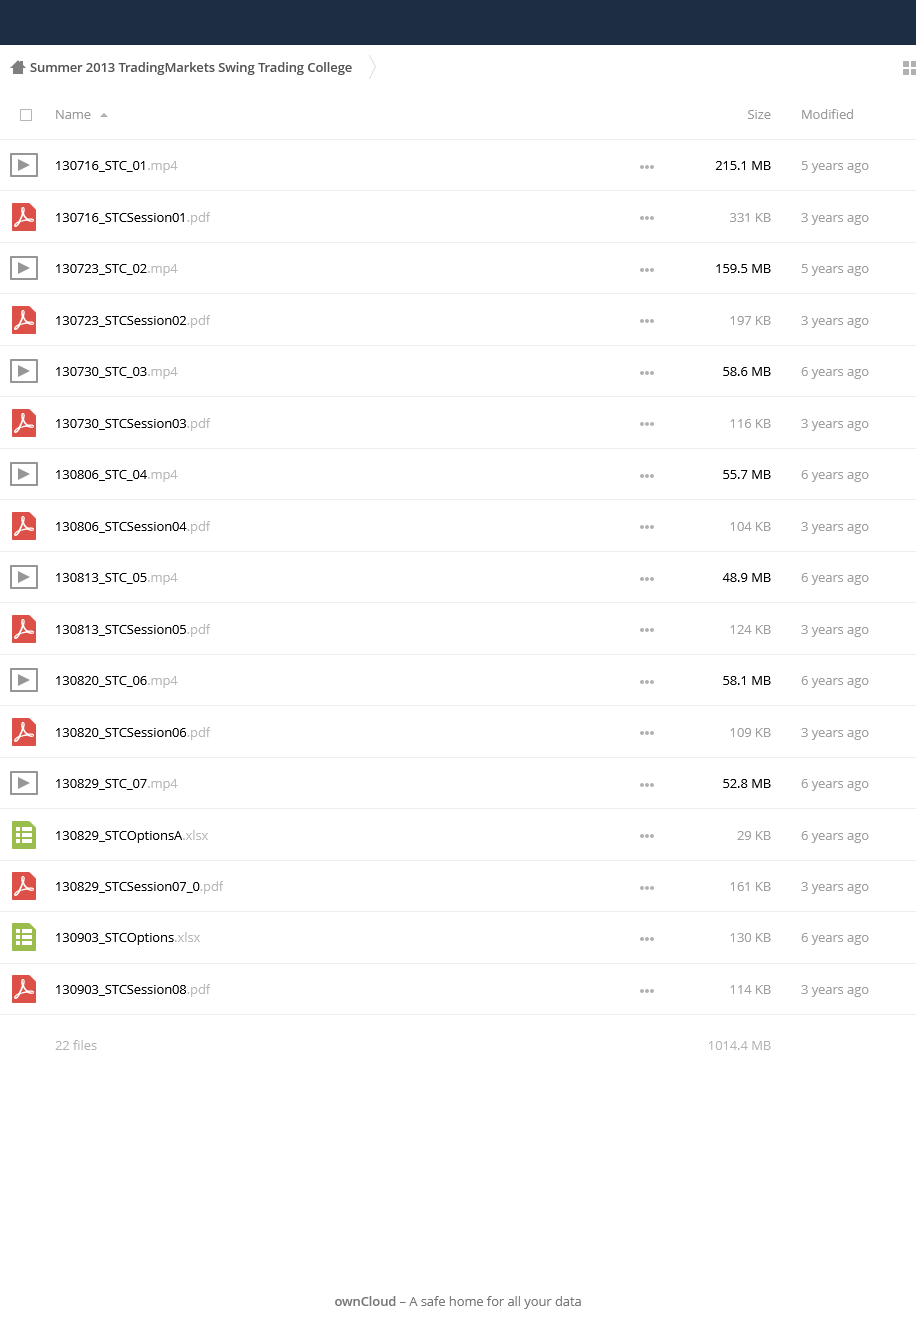Open more actions for 130806_STCSession04.pdf
916x1332 pixels.
point(647,527)
